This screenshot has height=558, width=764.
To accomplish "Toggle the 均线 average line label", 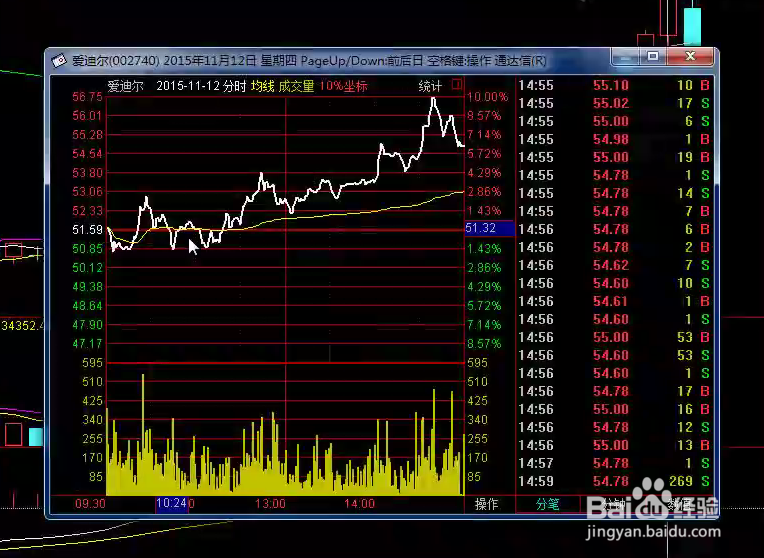I will (x=263, y=86).
